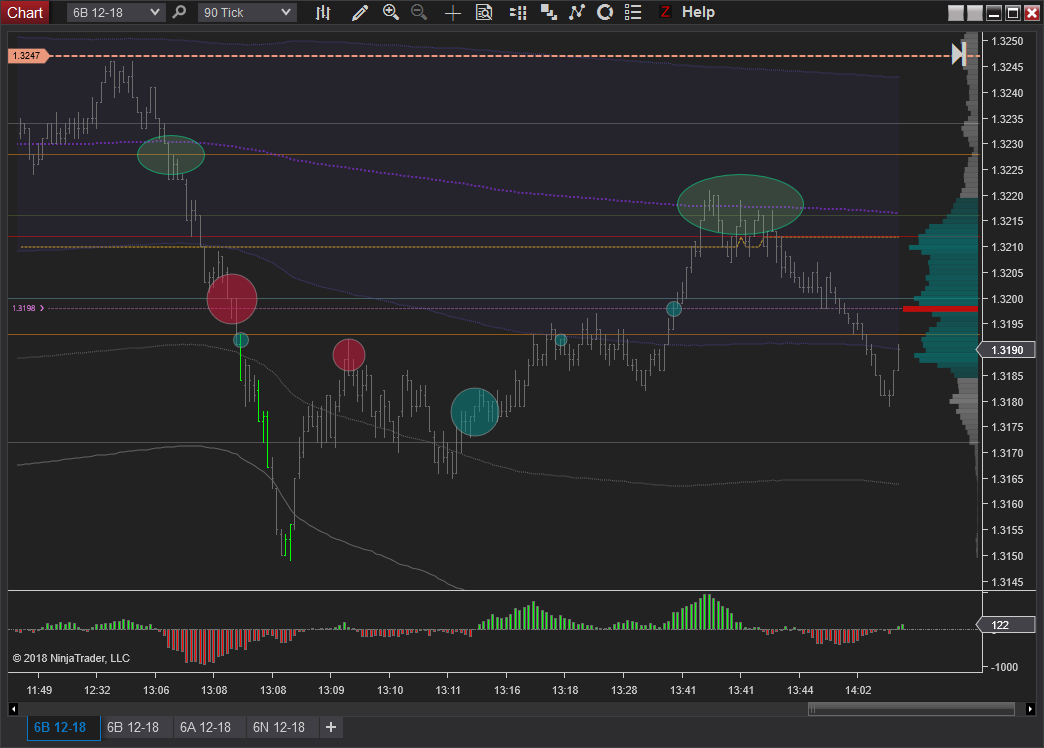Click the instrument search magnifier icon
The width and height of the screenshot is (1044, 748).
click(x=179, y=12)
